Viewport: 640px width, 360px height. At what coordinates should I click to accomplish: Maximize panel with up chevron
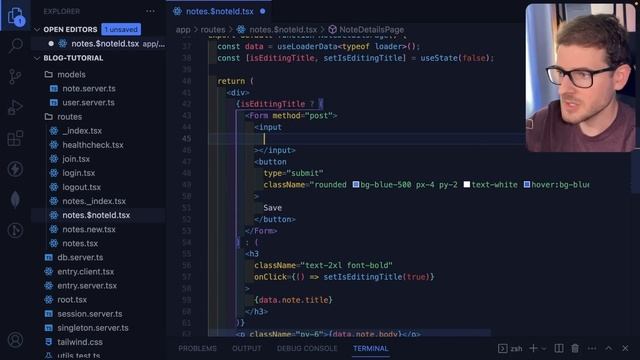click(x=609, y=348)
